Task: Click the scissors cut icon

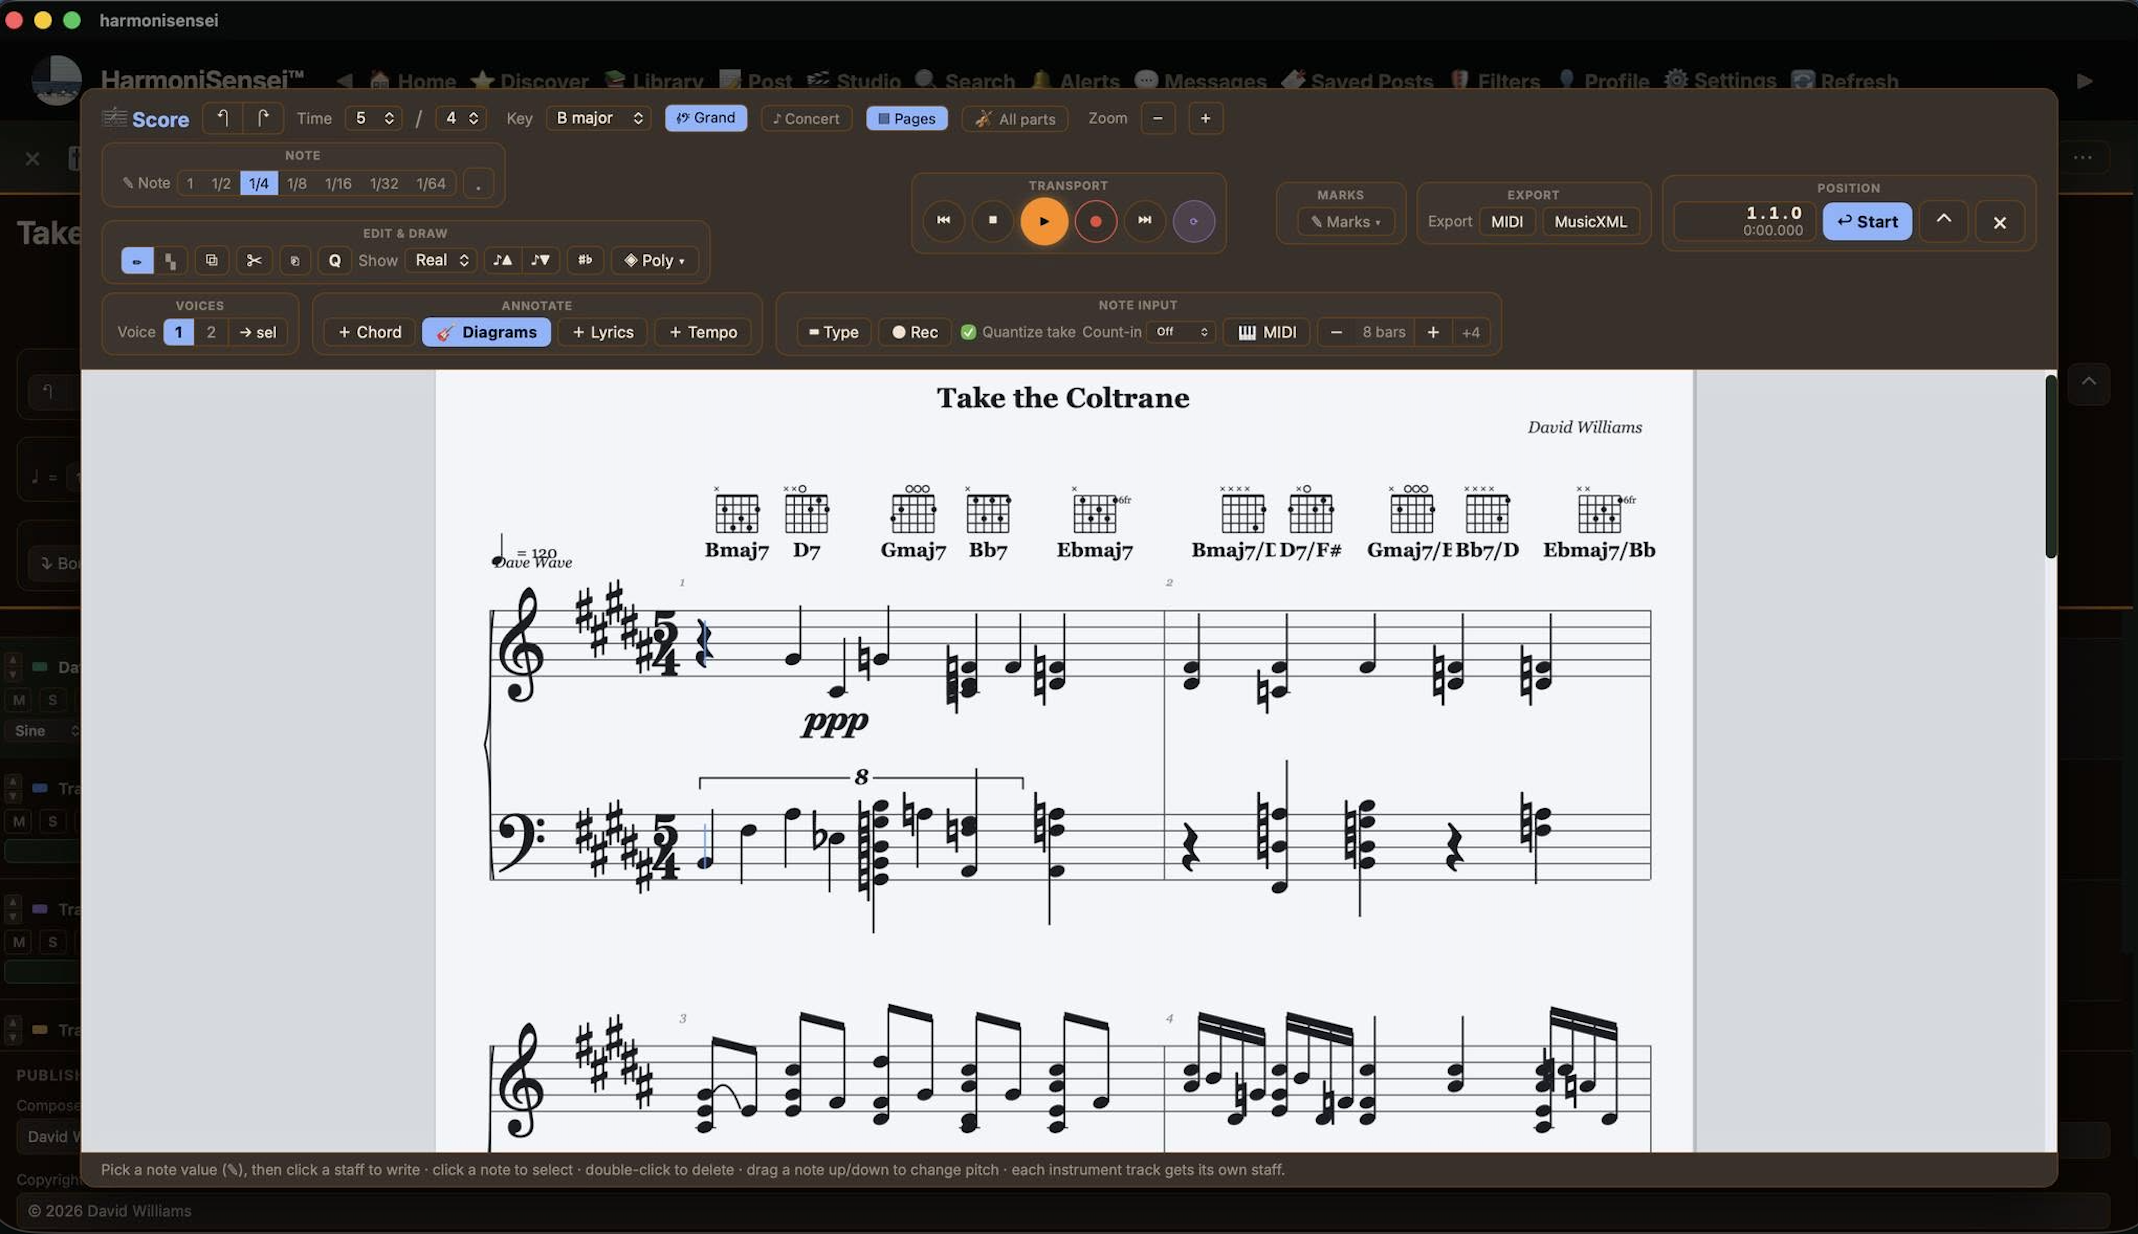Action: pyautogui.click(x=254, y=260)
